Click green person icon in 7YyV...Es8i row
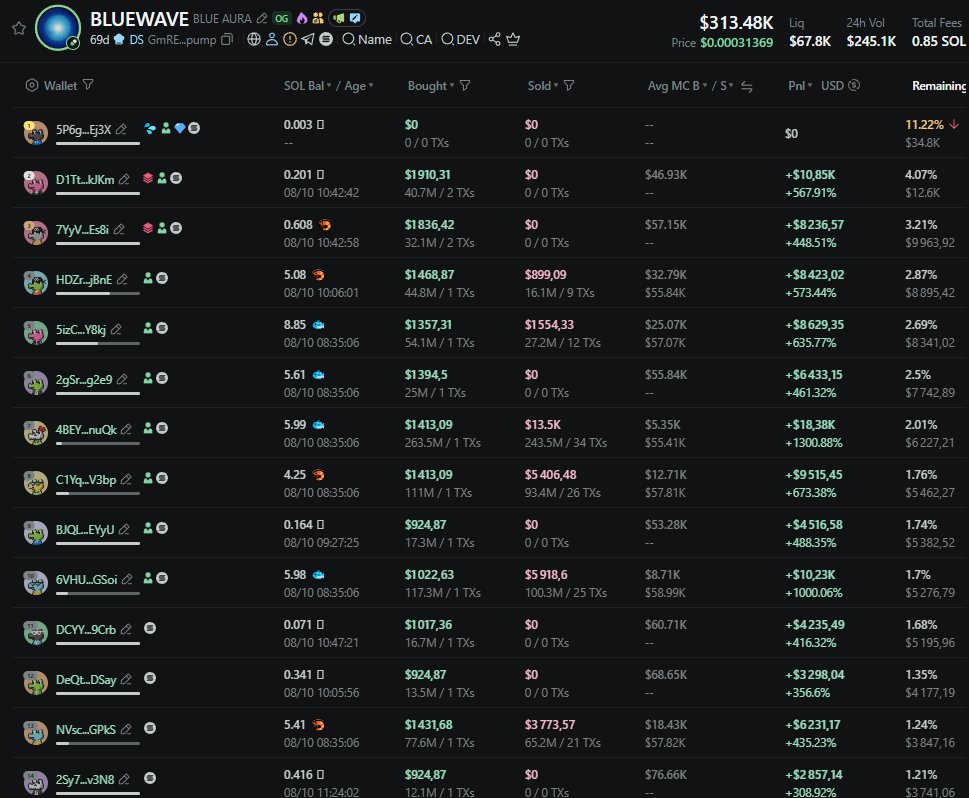 coord(162,228)
